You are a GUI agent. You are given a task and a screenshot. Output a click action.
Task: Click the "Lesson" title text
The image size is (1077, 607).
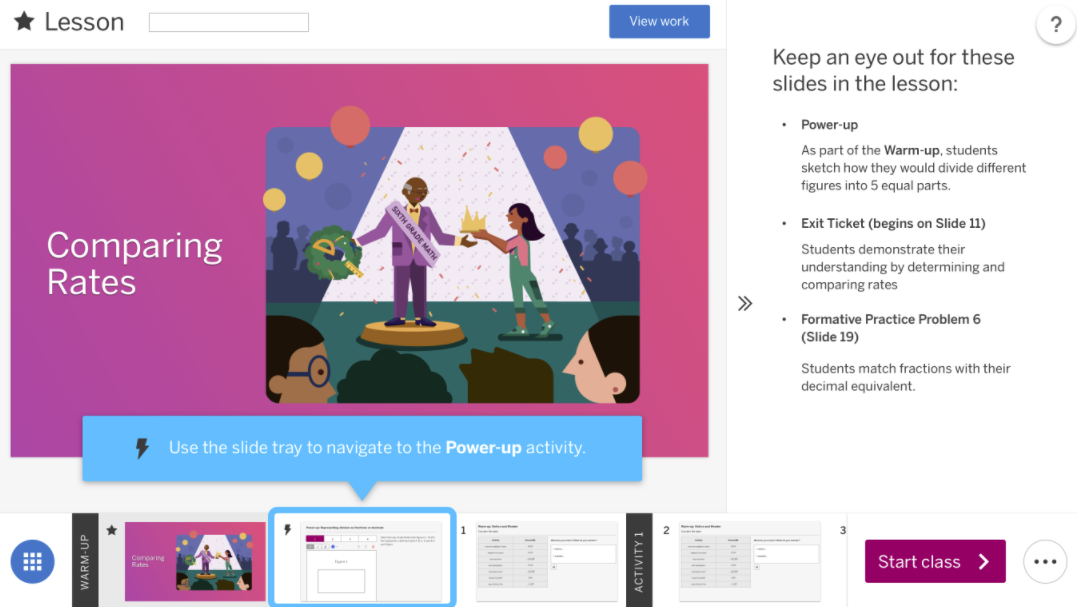[x=84, y=22]
